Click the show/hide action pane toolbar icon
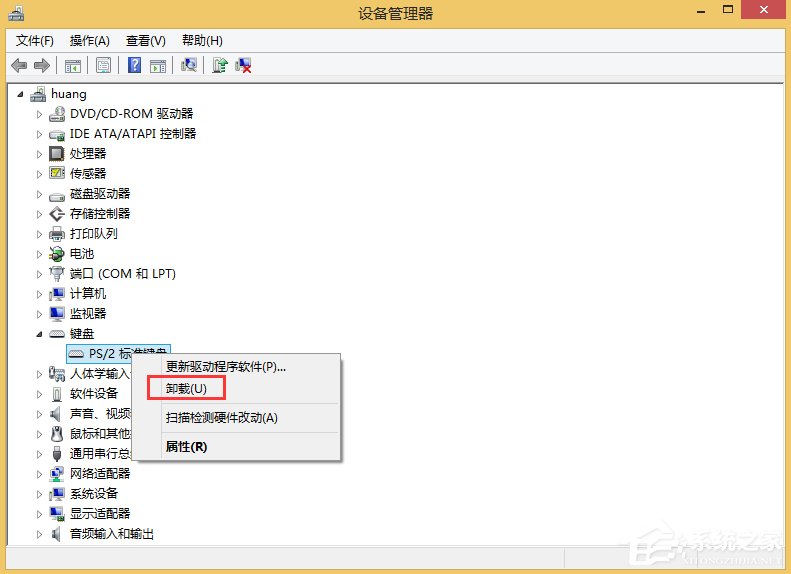Viewport: 791px width, 574px height. (x=158, y=66)
